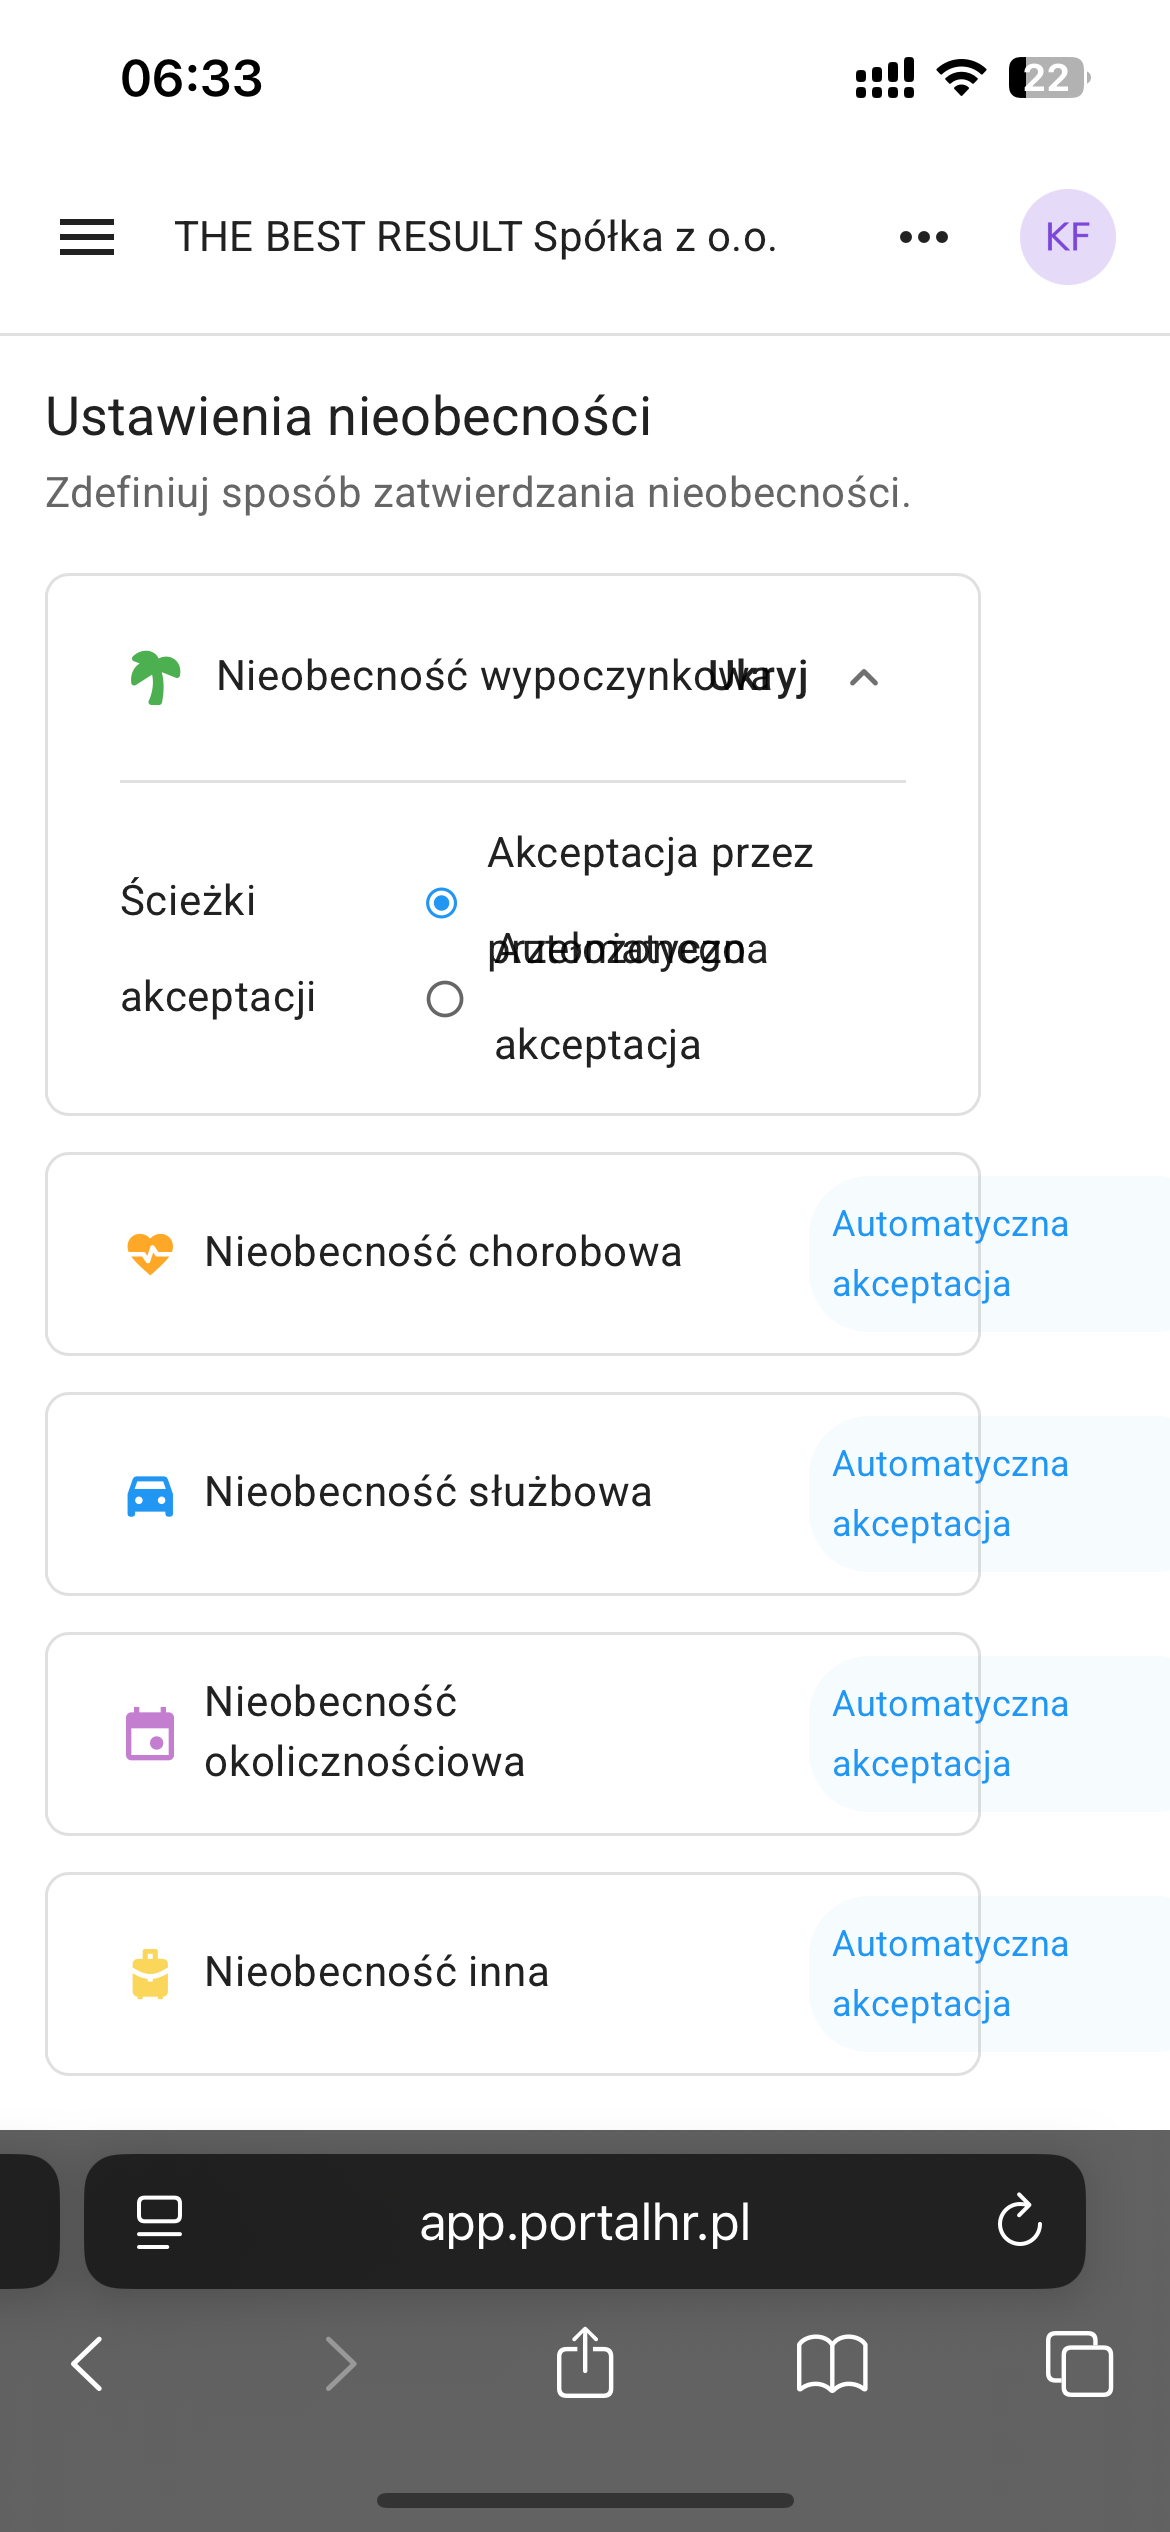Select the Automatyczna akceptacja radio button
Image resolution: width=1170 pixels, height=2532 pixels.
coord(445,998)
